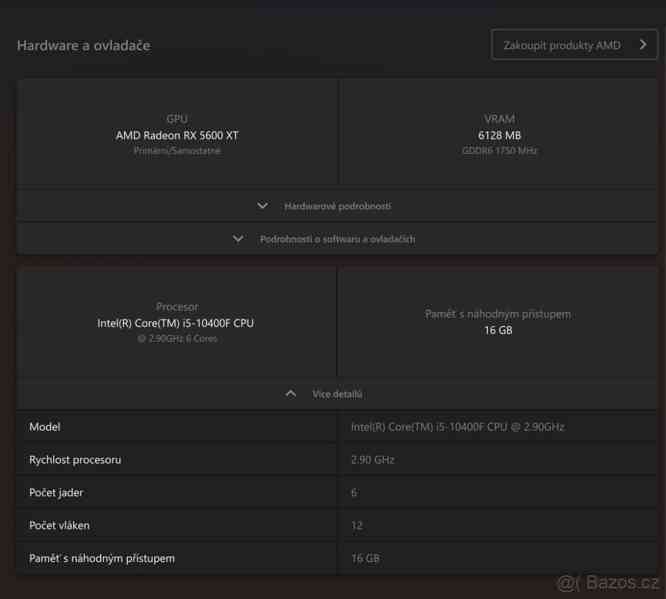Click the Model row label
This screenshot has width=666, height=599.
point(45,427)
